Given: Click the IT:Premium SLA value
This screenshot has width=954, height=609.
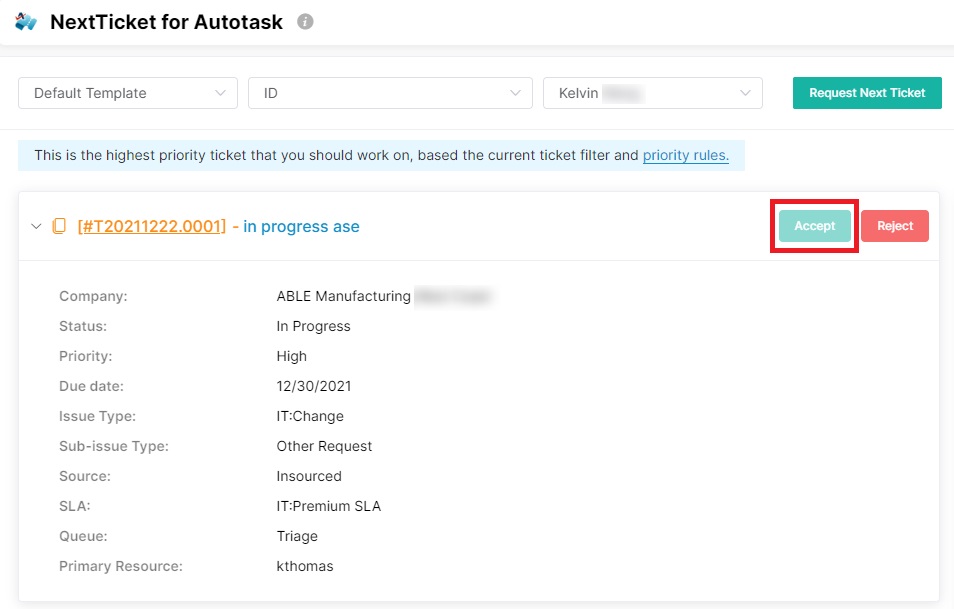Looking at the screenshot, I should tap(328, 506).
